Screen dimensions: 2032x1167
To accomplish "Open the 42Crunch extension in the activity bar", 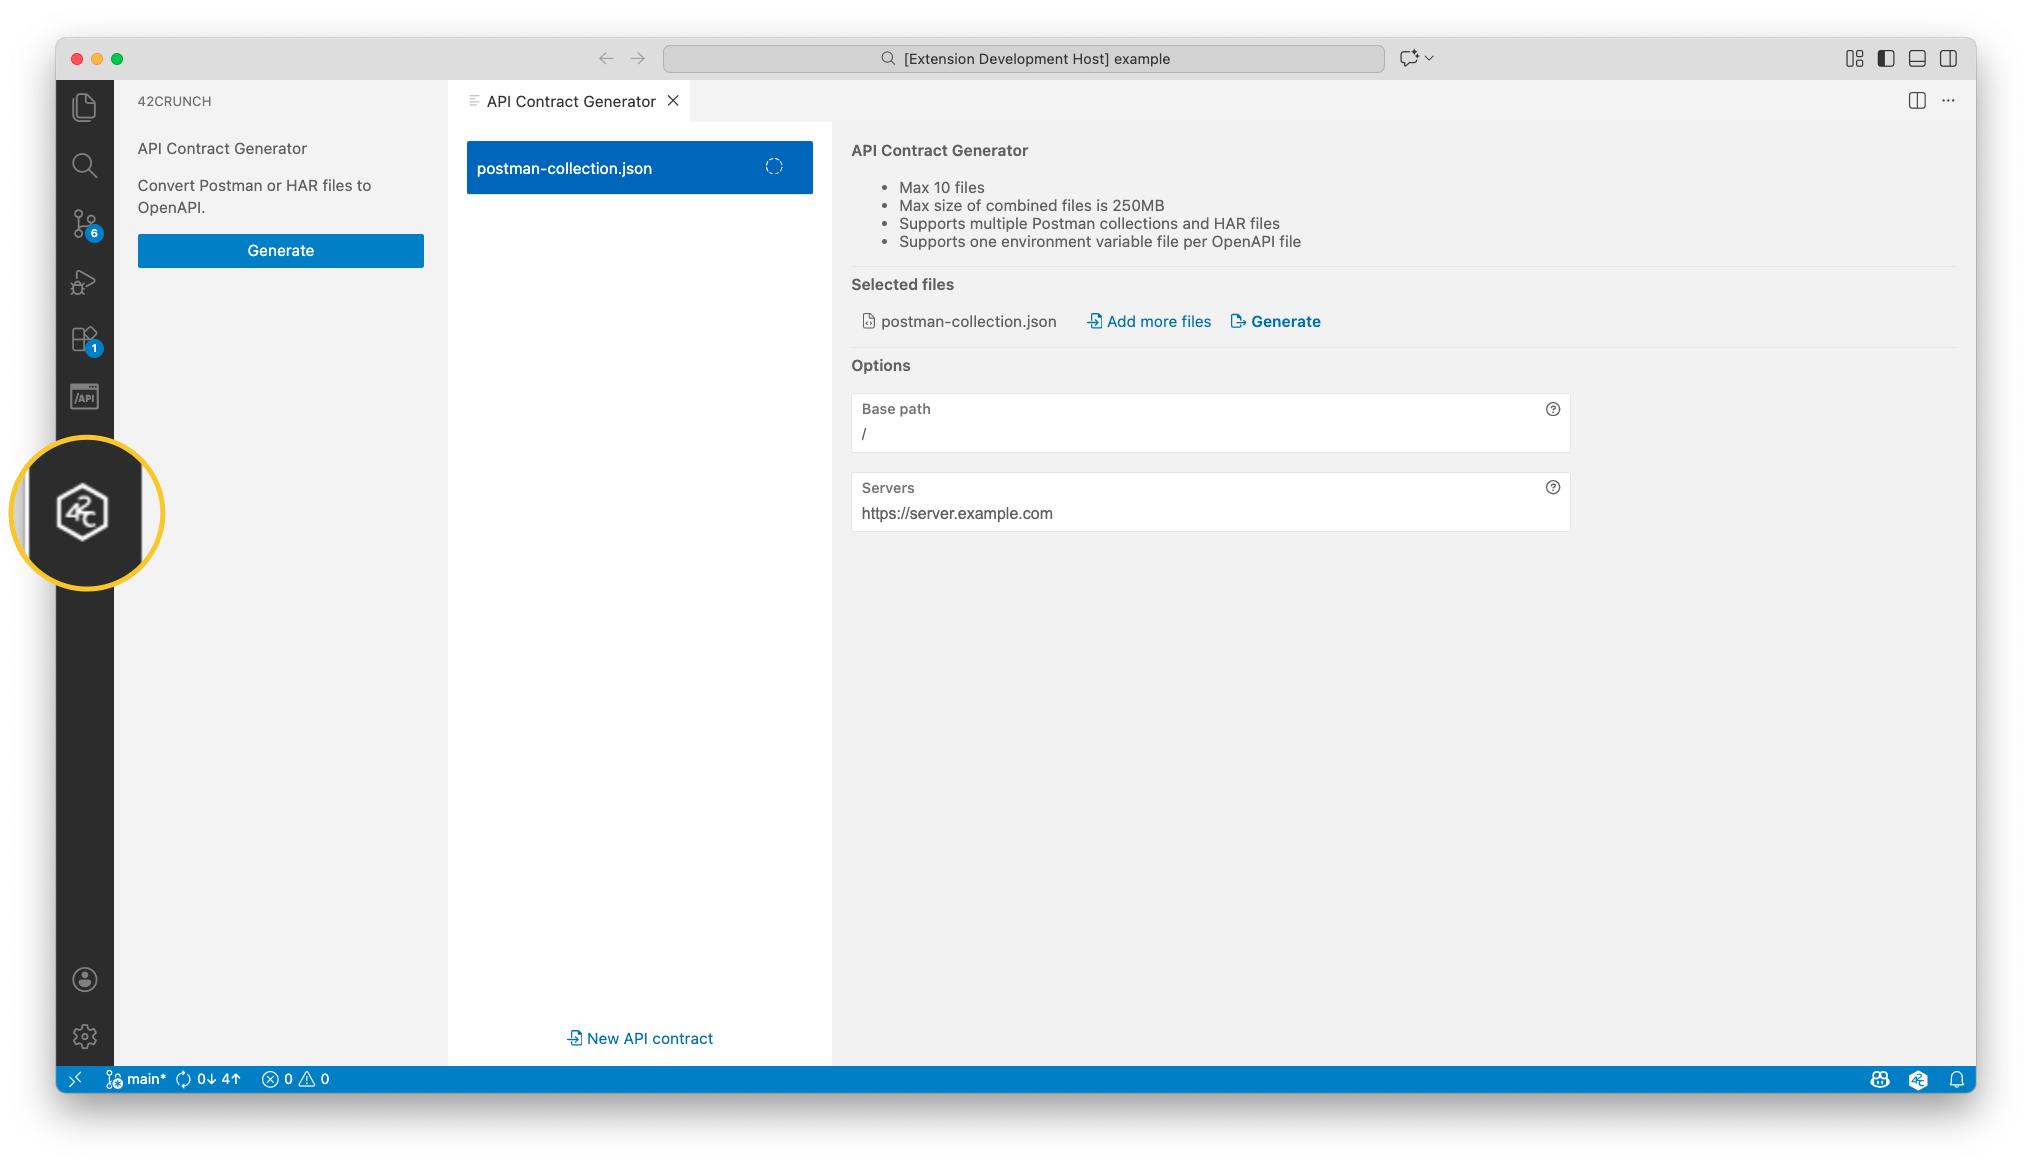I will tap(85, 513).
